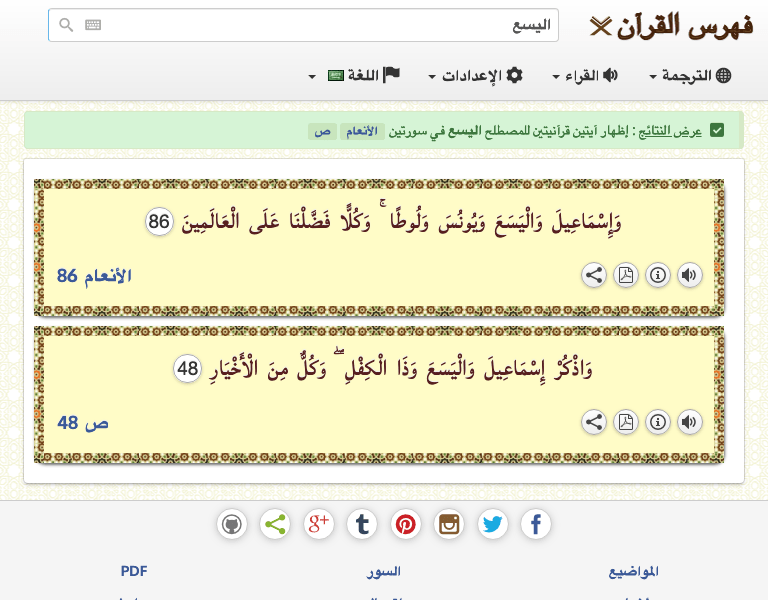Viewport: 768px width, 600px height.
Task: Click the السور footer link
Action: point(385,572)
